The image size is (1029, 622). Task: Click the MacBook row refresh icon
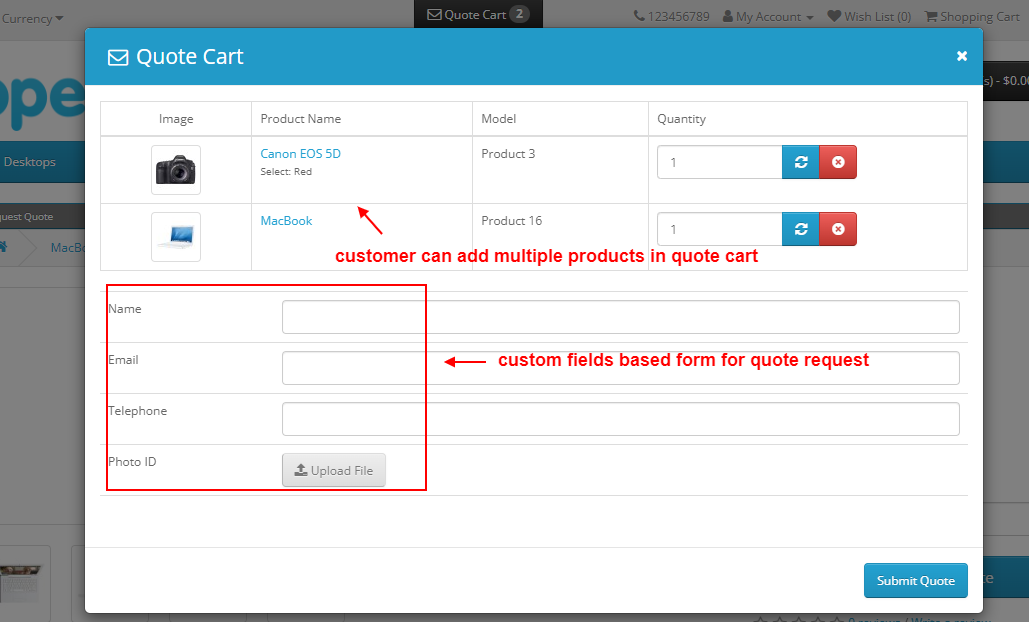[801, 229]
